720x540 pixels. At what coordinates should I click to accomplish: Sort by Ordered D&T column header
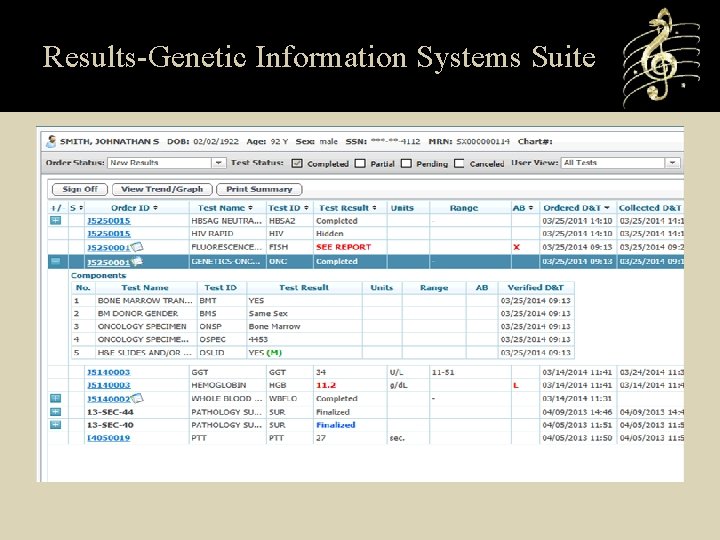click(x=576, y=208)
